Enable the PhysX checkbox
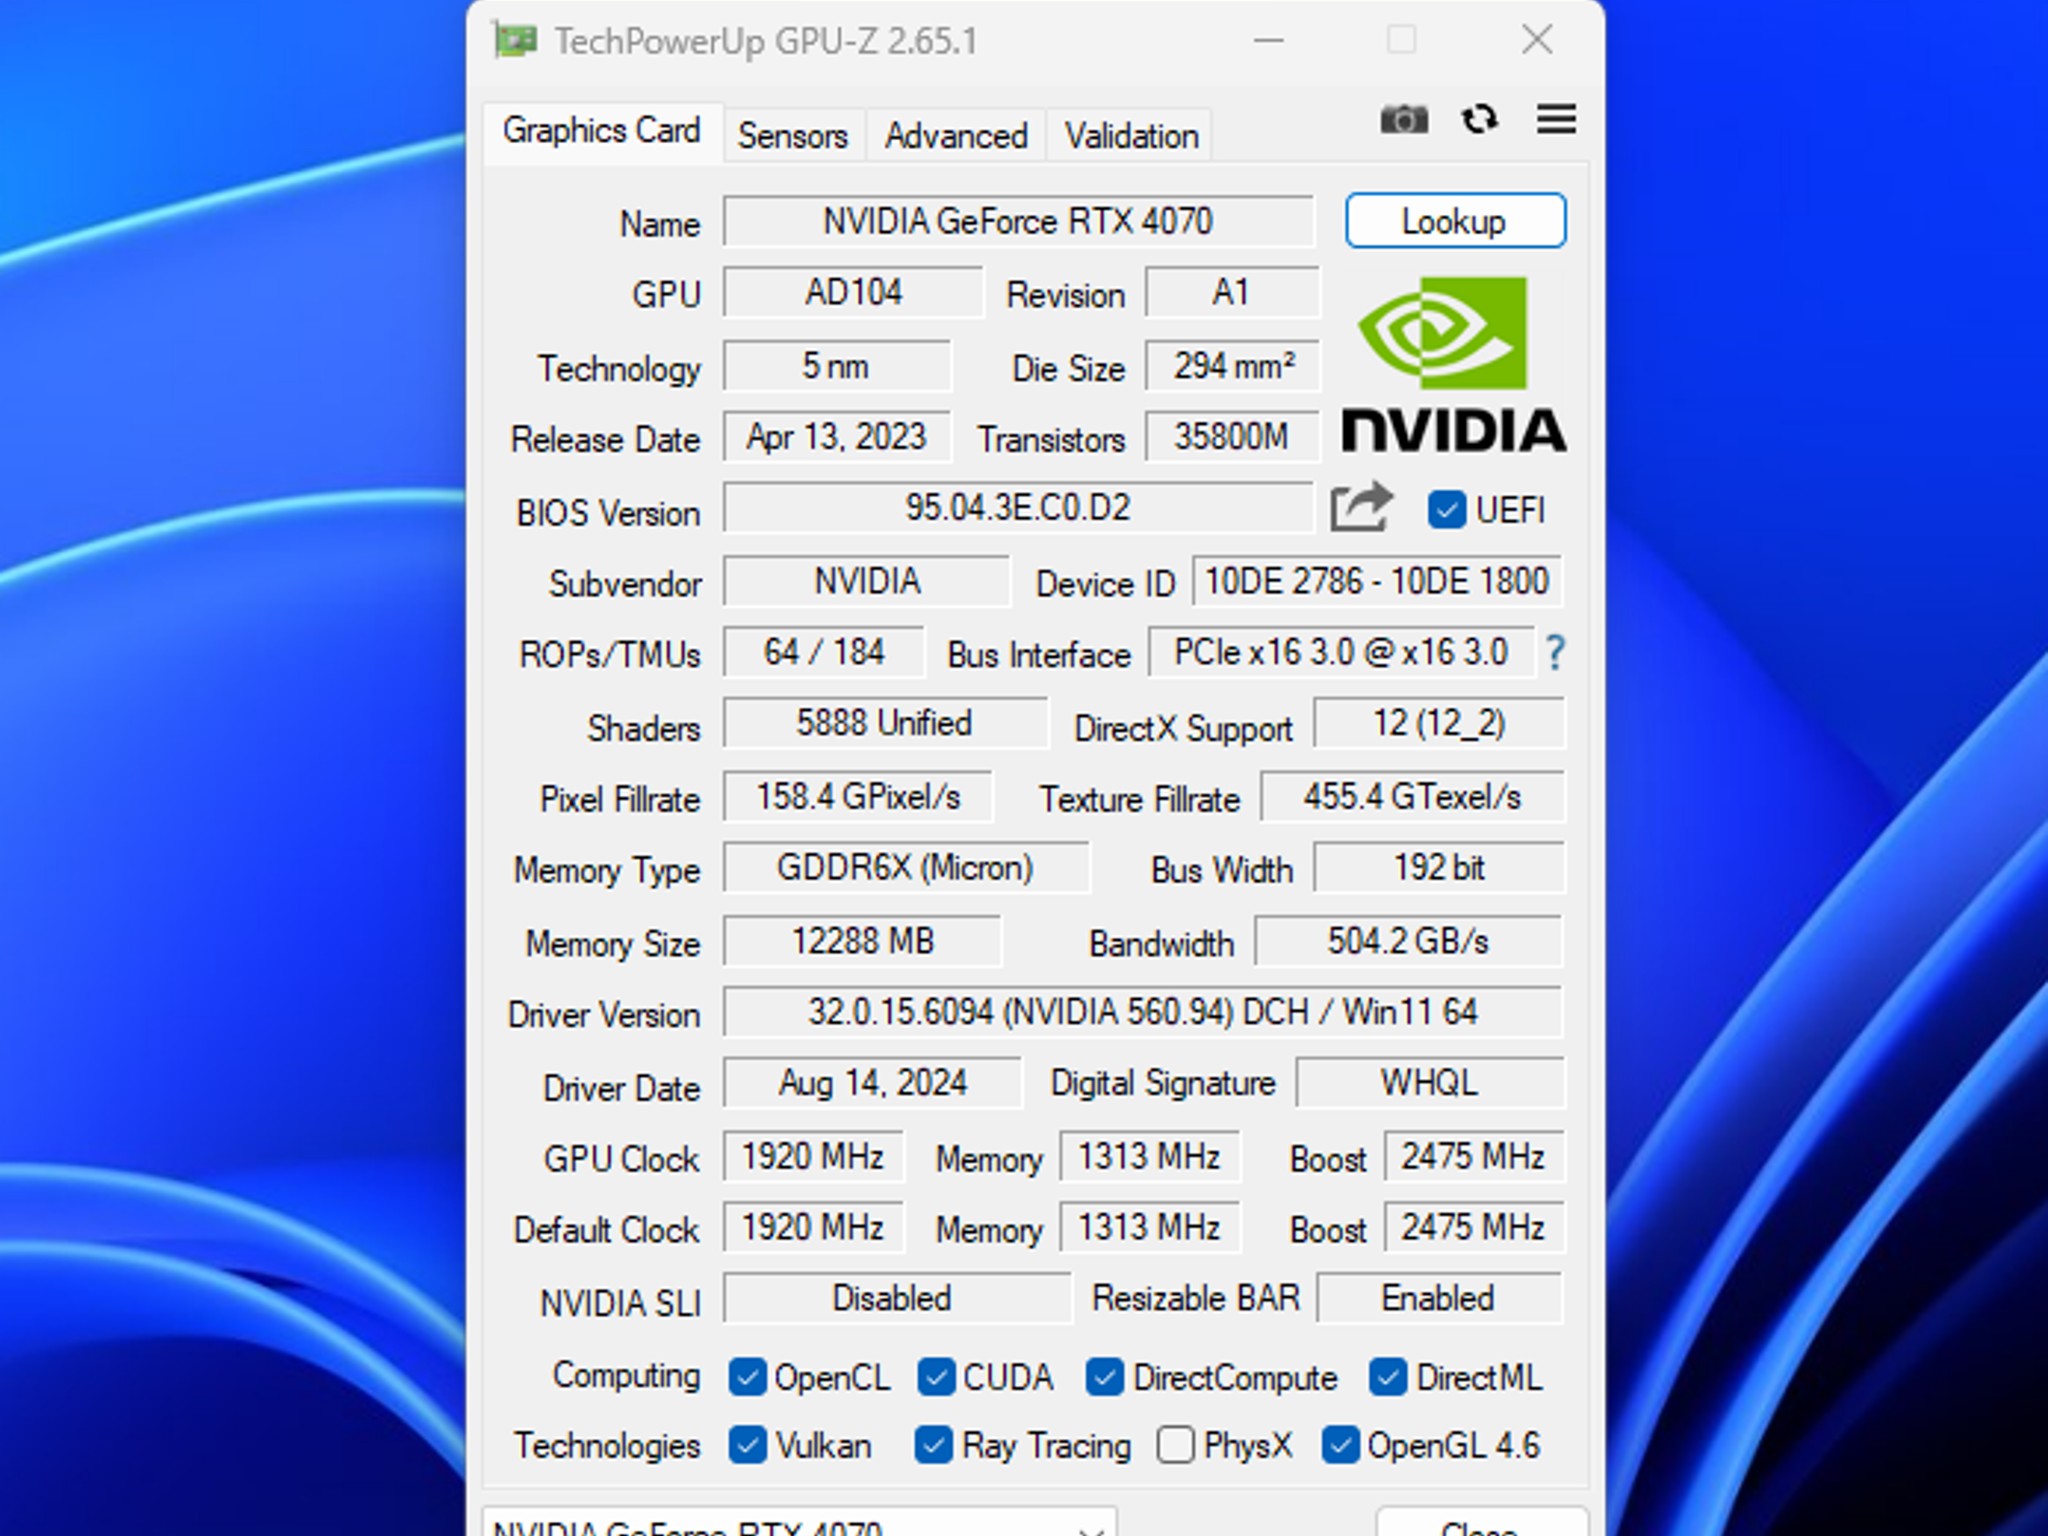 (x=1175, y=1445)
